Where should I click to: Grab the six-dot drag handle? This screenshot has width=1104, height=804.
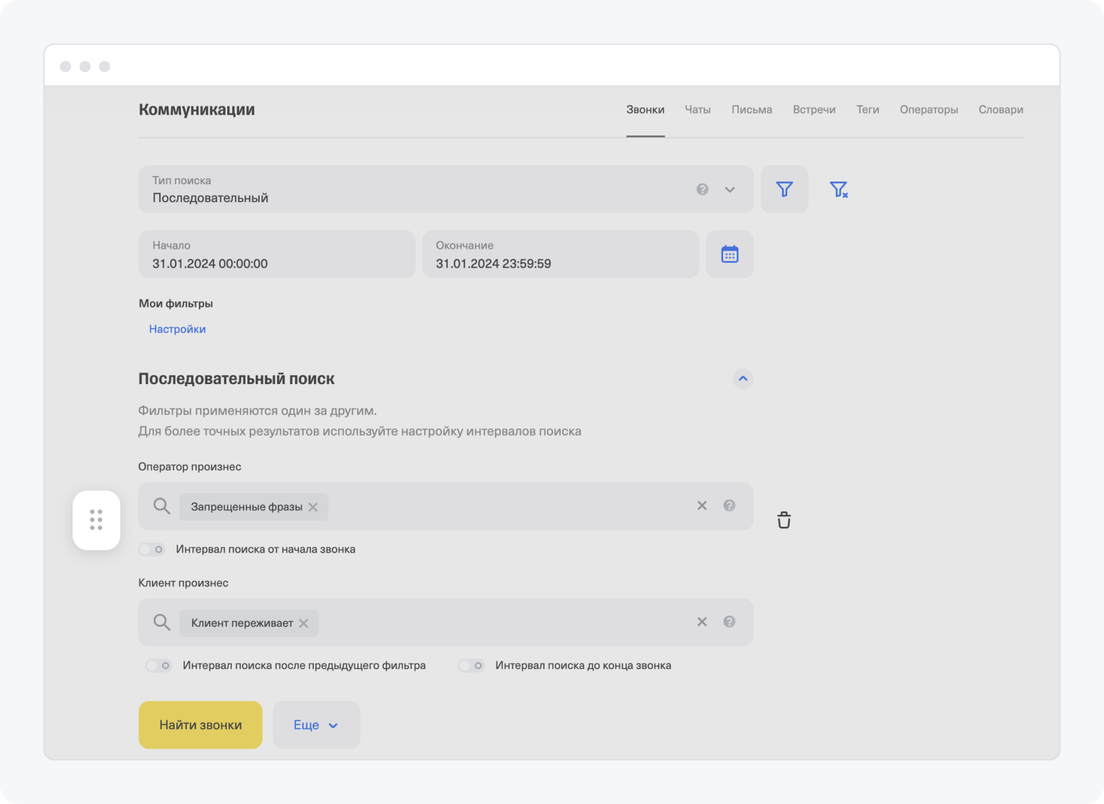coord(96,520)
